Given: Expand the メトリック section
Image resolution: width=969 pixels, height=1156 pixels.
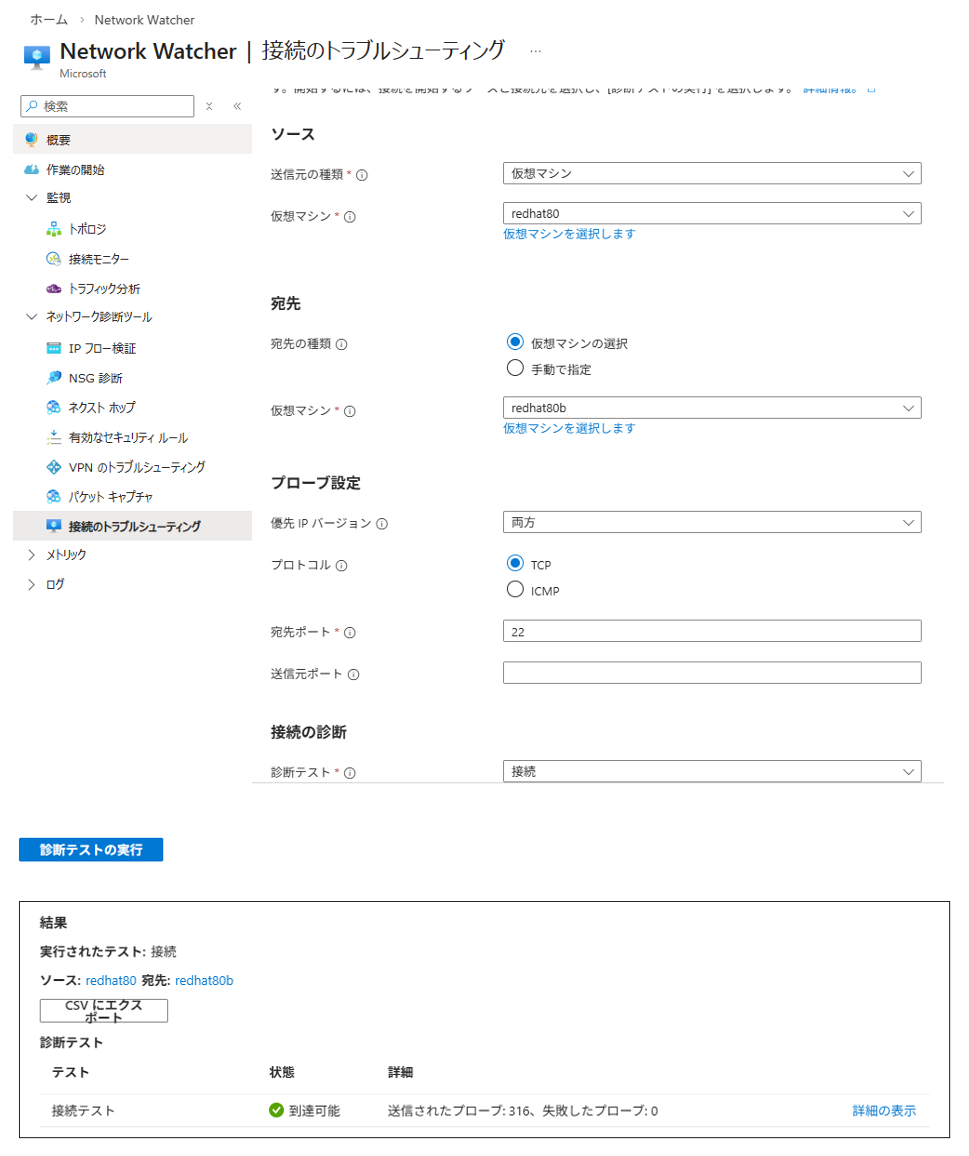Looking at the screenshot, I should [x=31, y=554].
